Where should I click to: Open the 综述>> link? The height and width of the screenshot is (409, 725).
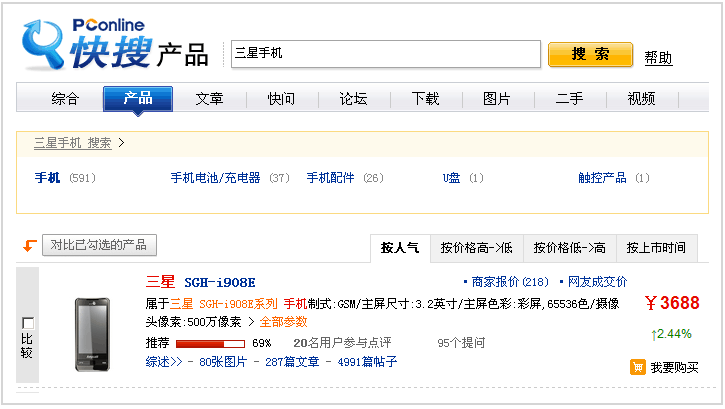[164, 361]
